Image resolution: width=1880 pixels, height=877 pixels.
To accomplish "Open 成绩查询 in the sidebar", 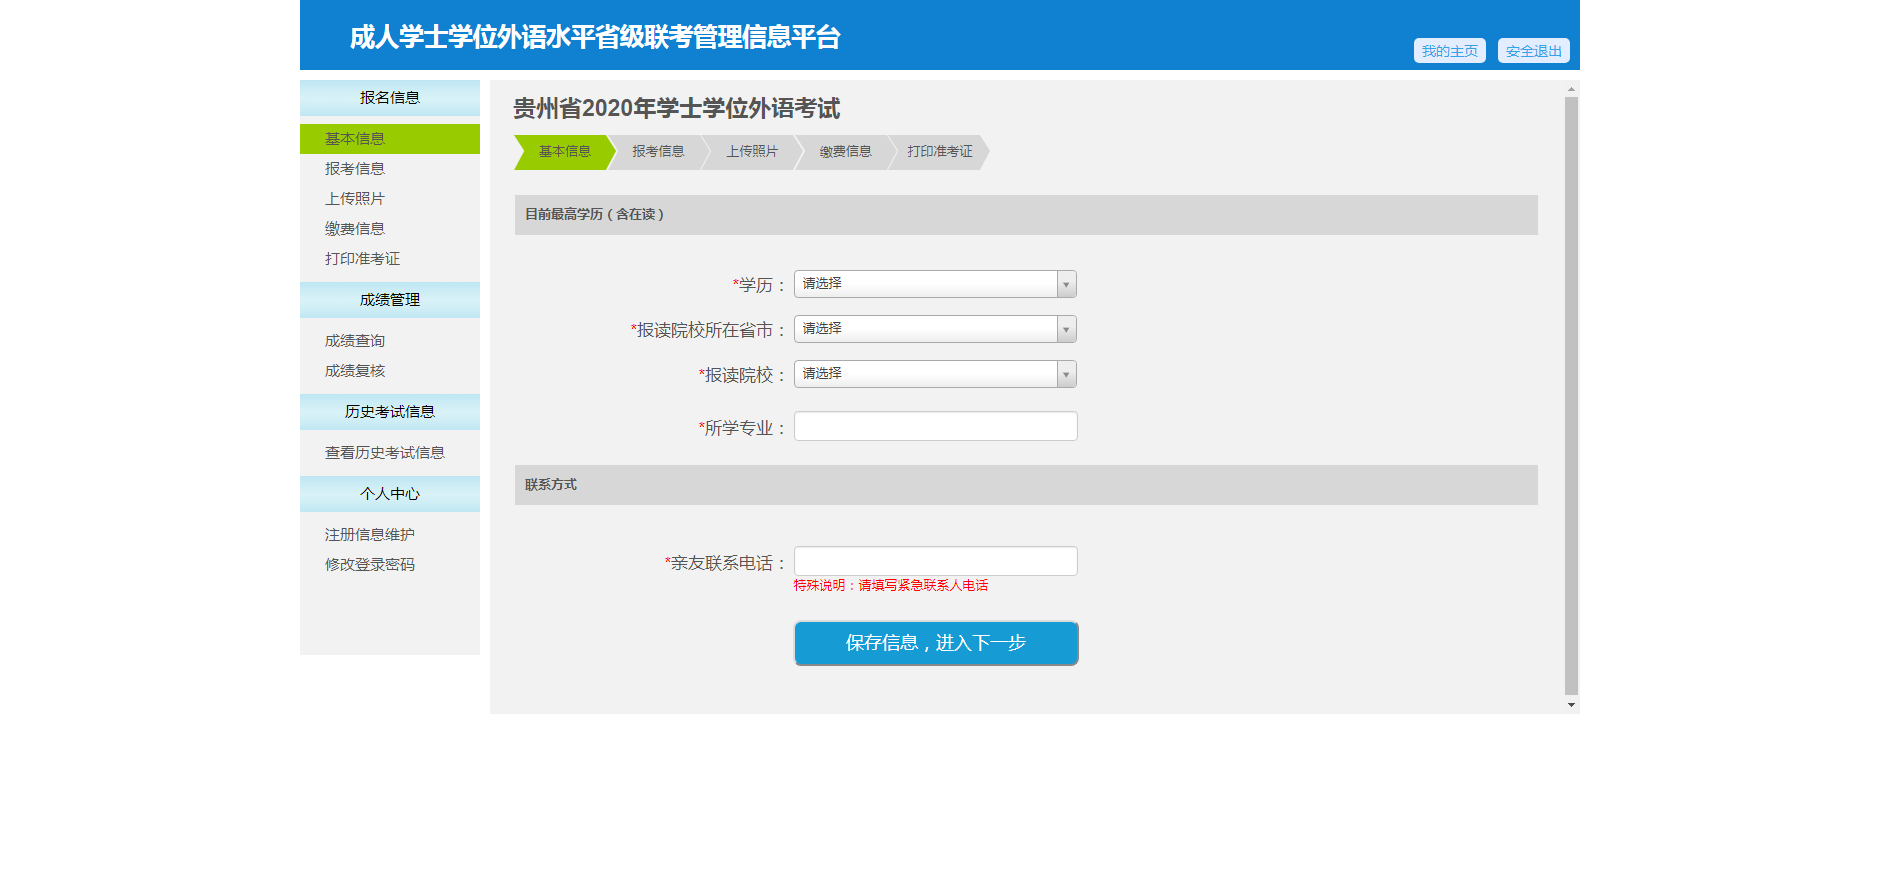I will point(355,341).
